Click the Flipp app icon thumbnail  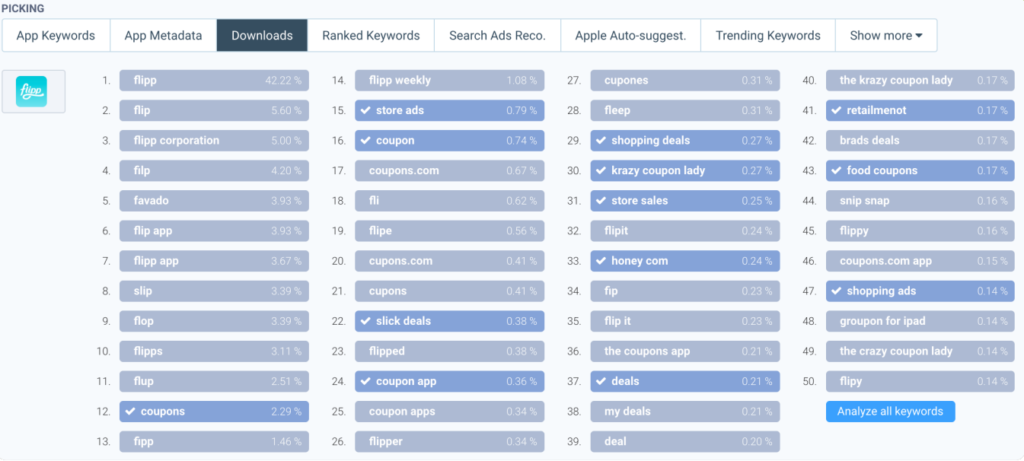click(x=33, y=93)
